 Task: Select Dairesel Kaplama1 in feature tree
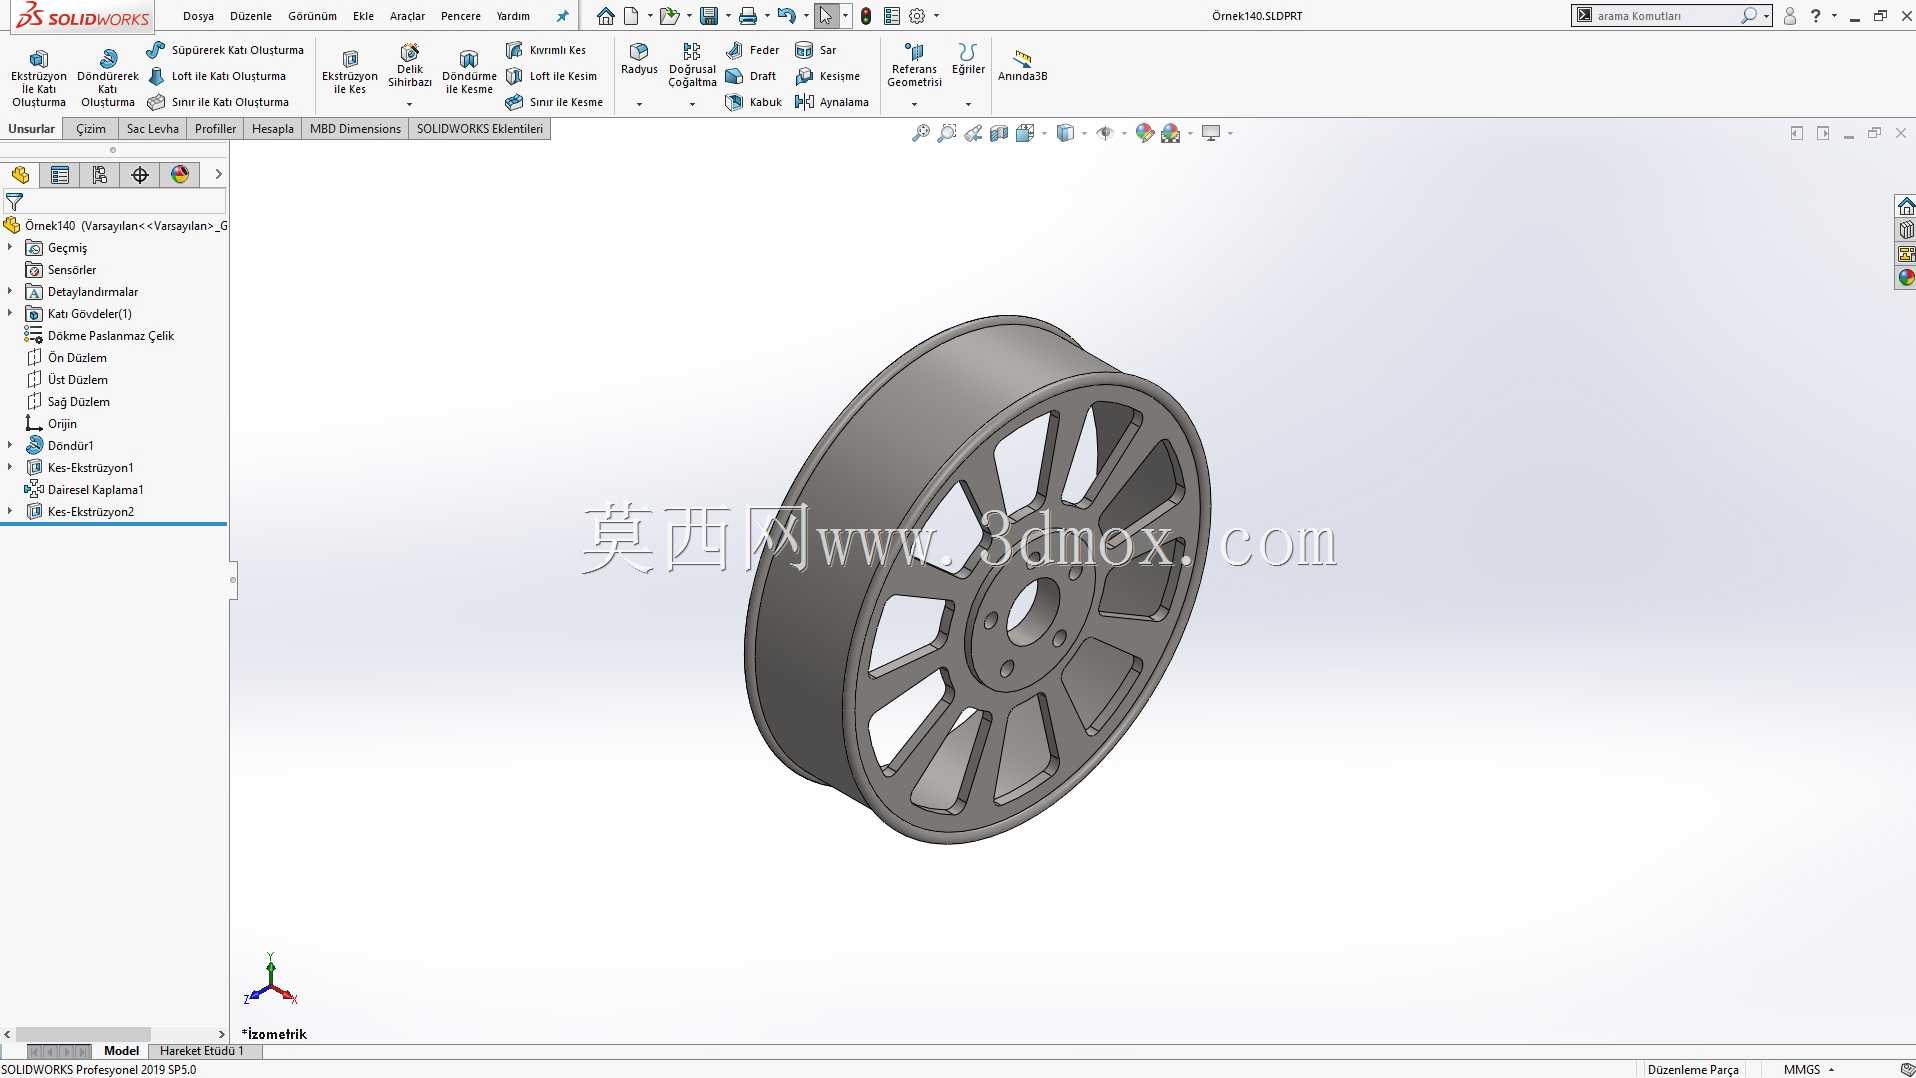click(x=95, y=489)
